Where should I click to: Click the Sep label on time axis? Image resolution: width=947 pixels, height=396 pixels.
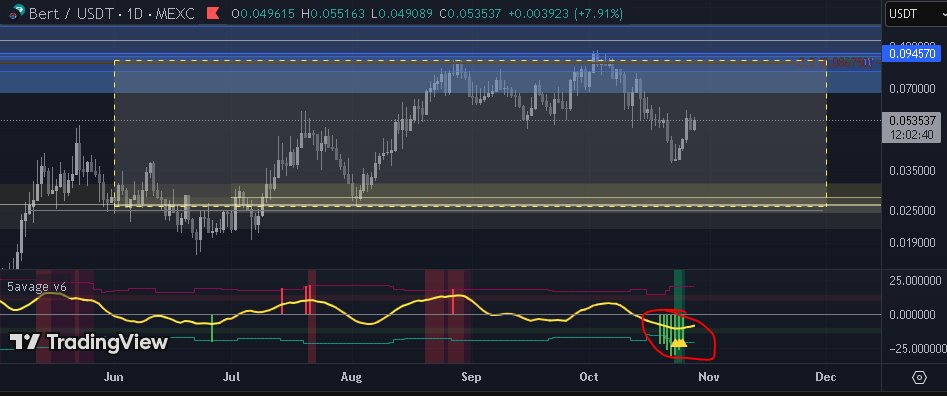(x=471, y=377)
